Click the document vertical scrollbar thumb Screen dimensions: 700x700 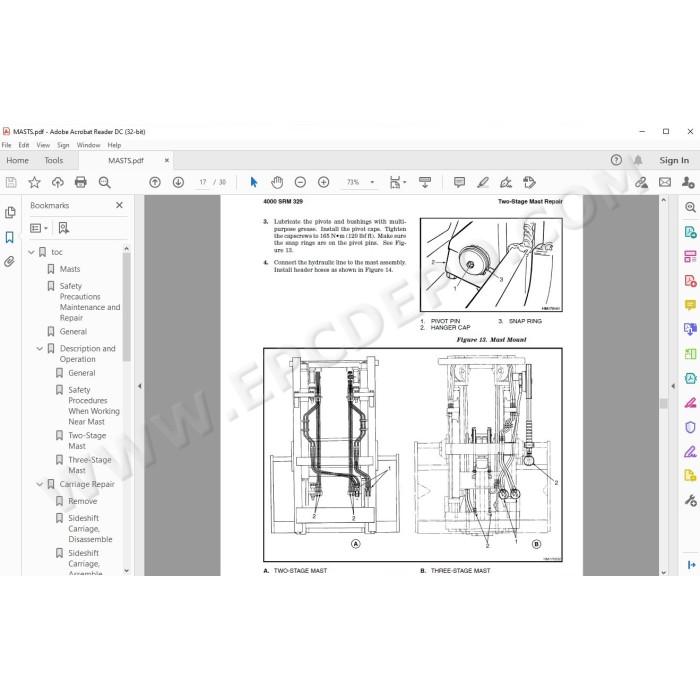click(x=664, y=403)
